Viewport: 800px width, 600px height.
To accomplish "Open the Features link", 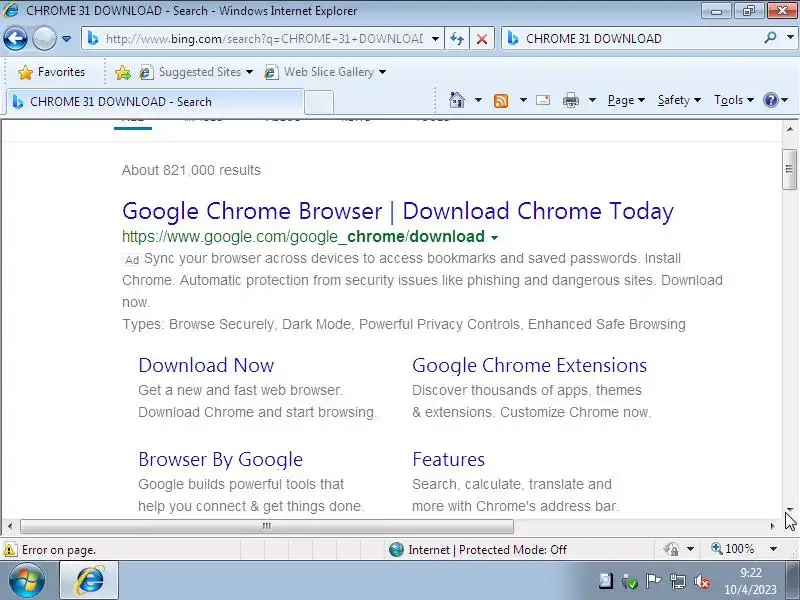I will (x=448, y=460).
